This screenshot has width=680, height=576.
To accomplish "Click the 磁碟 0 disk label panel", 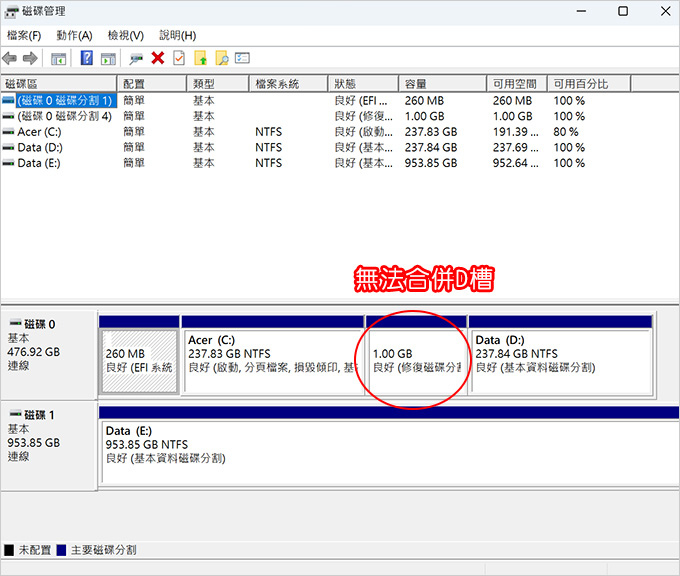I will tap(49, 355).
